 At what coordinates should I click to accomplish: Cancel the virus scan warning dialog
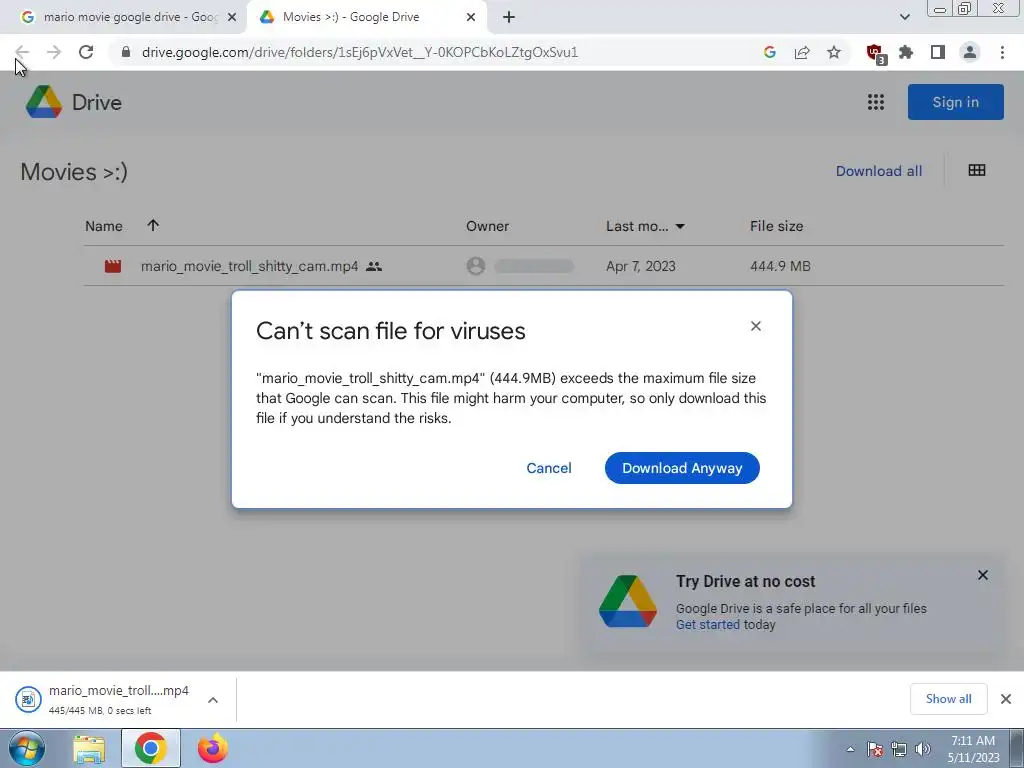click(x=549, y=468)
